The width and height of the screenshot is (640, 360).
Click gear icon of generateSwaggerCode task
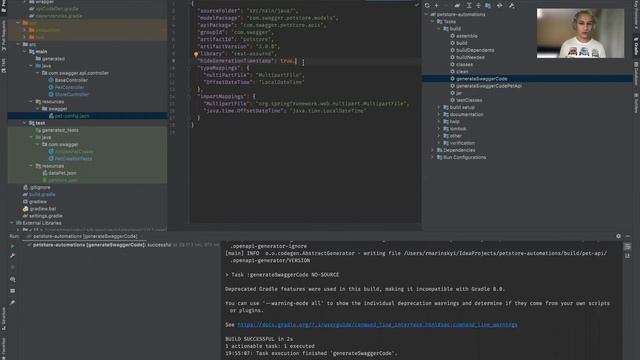452,79
